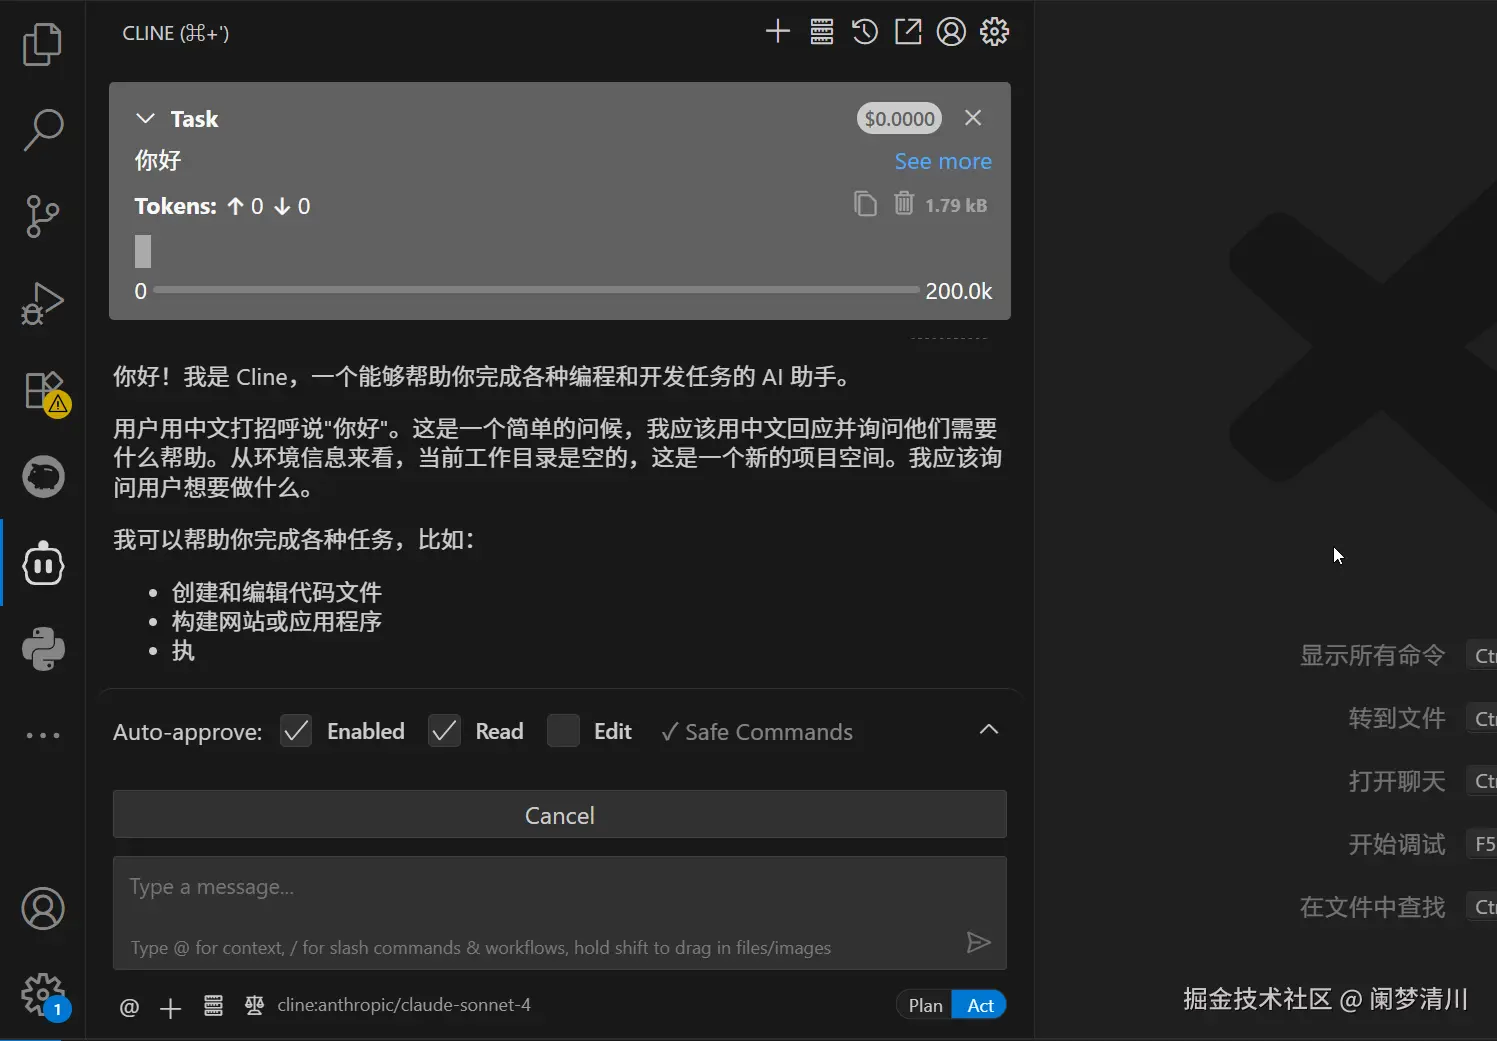
Task: Switch to Plan mode
Action: coord(925,1005)
